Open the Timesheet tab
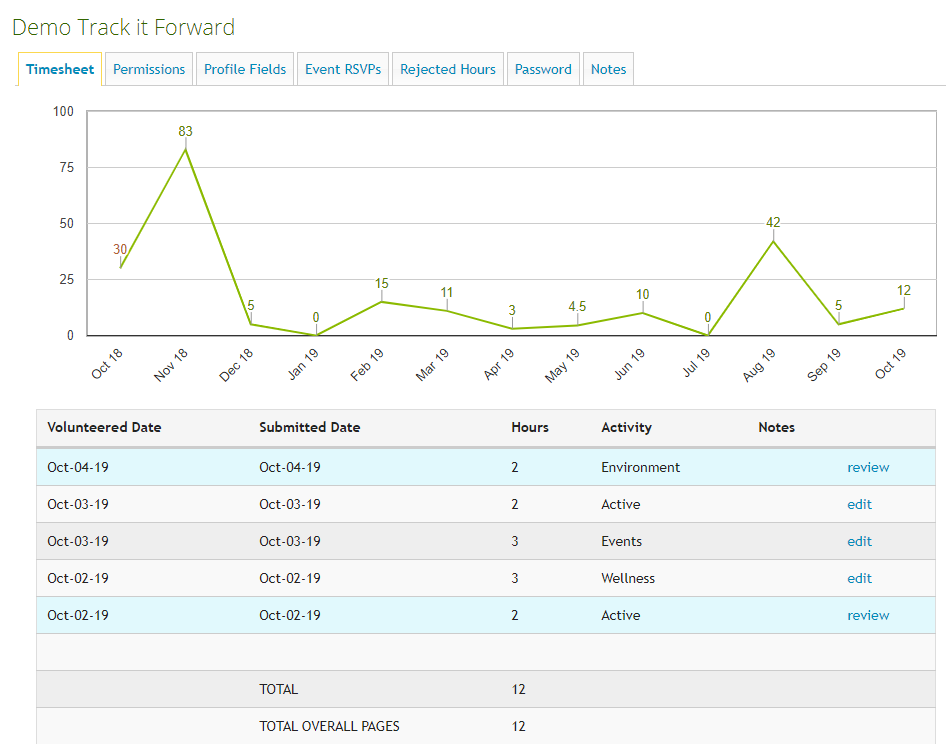Image resolution: width=946 pixels, height=744 pixels. coord(60,69)
